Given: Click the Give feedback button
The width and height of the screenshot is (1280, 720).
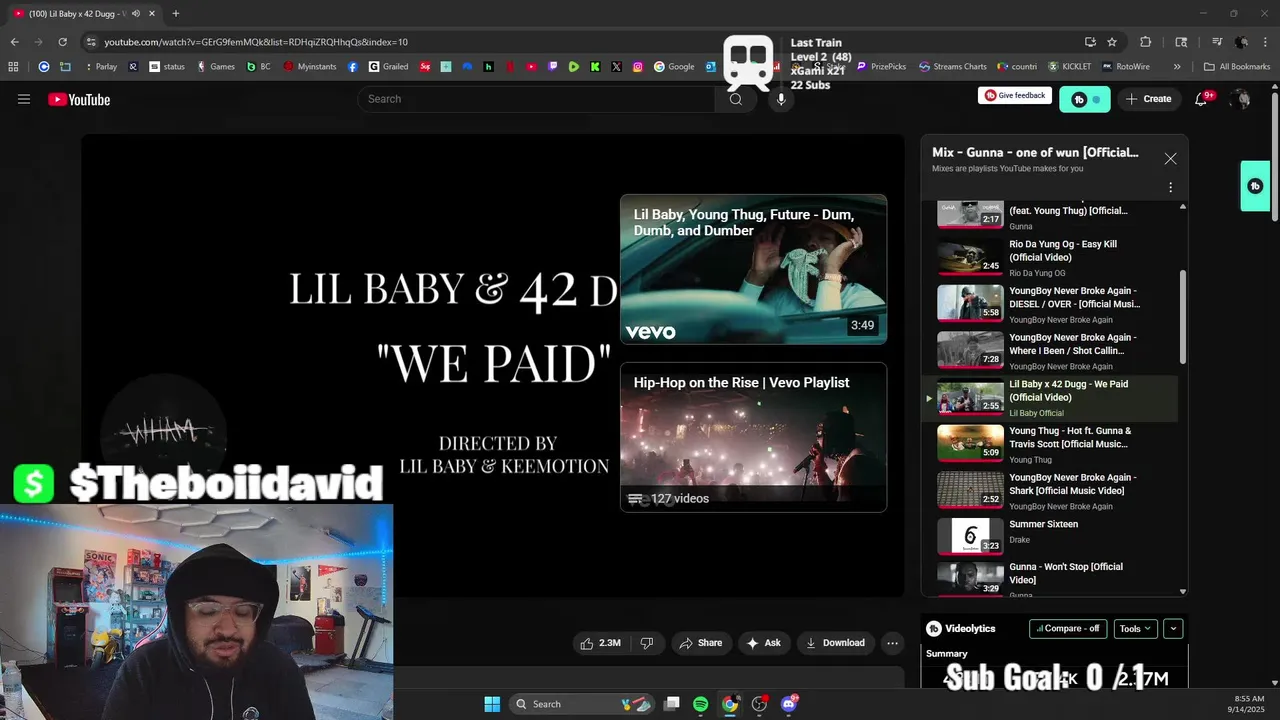Looking at the screenshot, I should pyautogui.click(x=1014, y=95).
